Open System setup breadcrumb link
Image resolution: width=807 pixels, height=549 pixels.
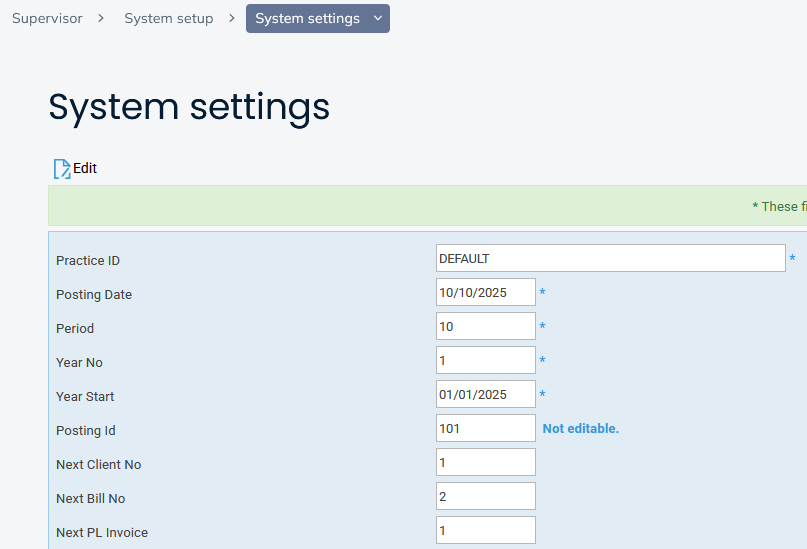[168, 18]
